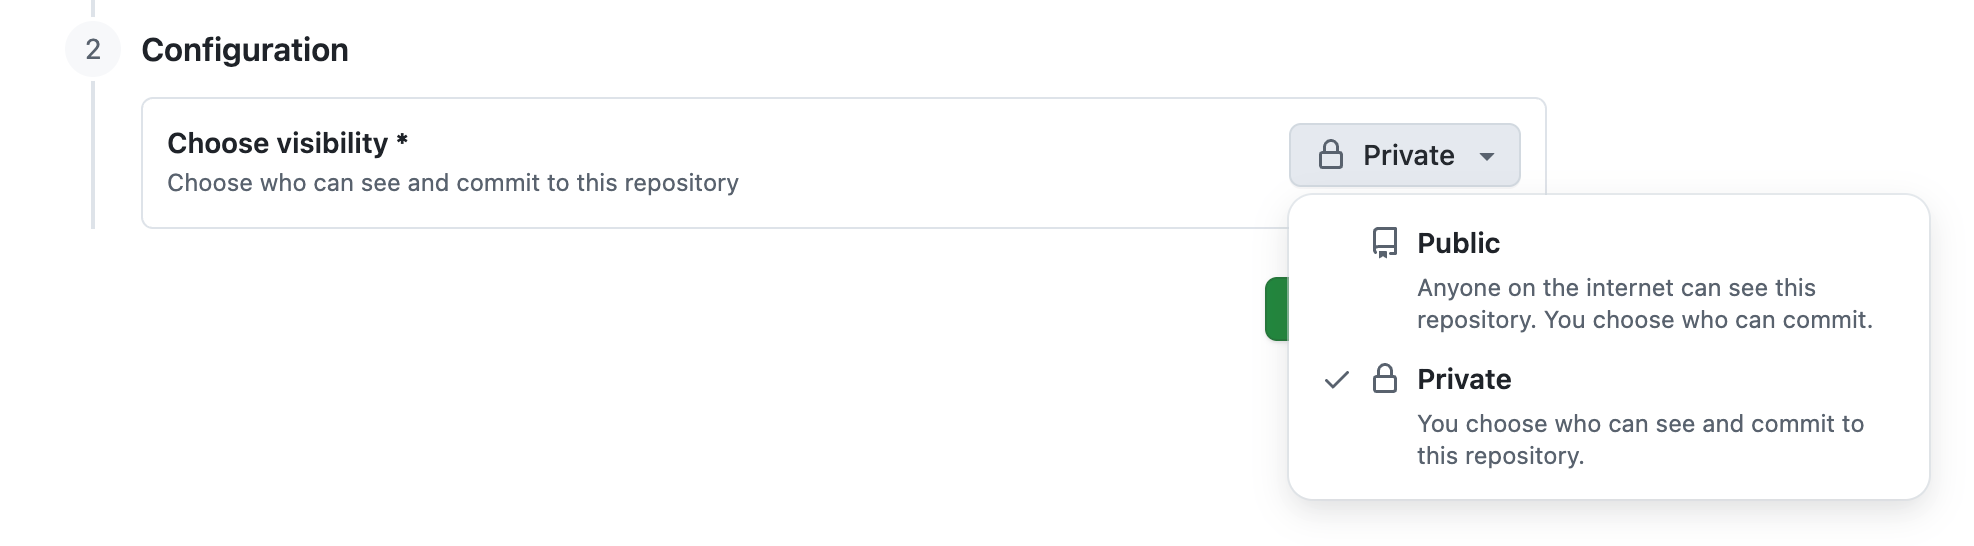Click the bold "Private" title in the menu
Viewport: 1974px width, 546px height.
(1464, 379)
